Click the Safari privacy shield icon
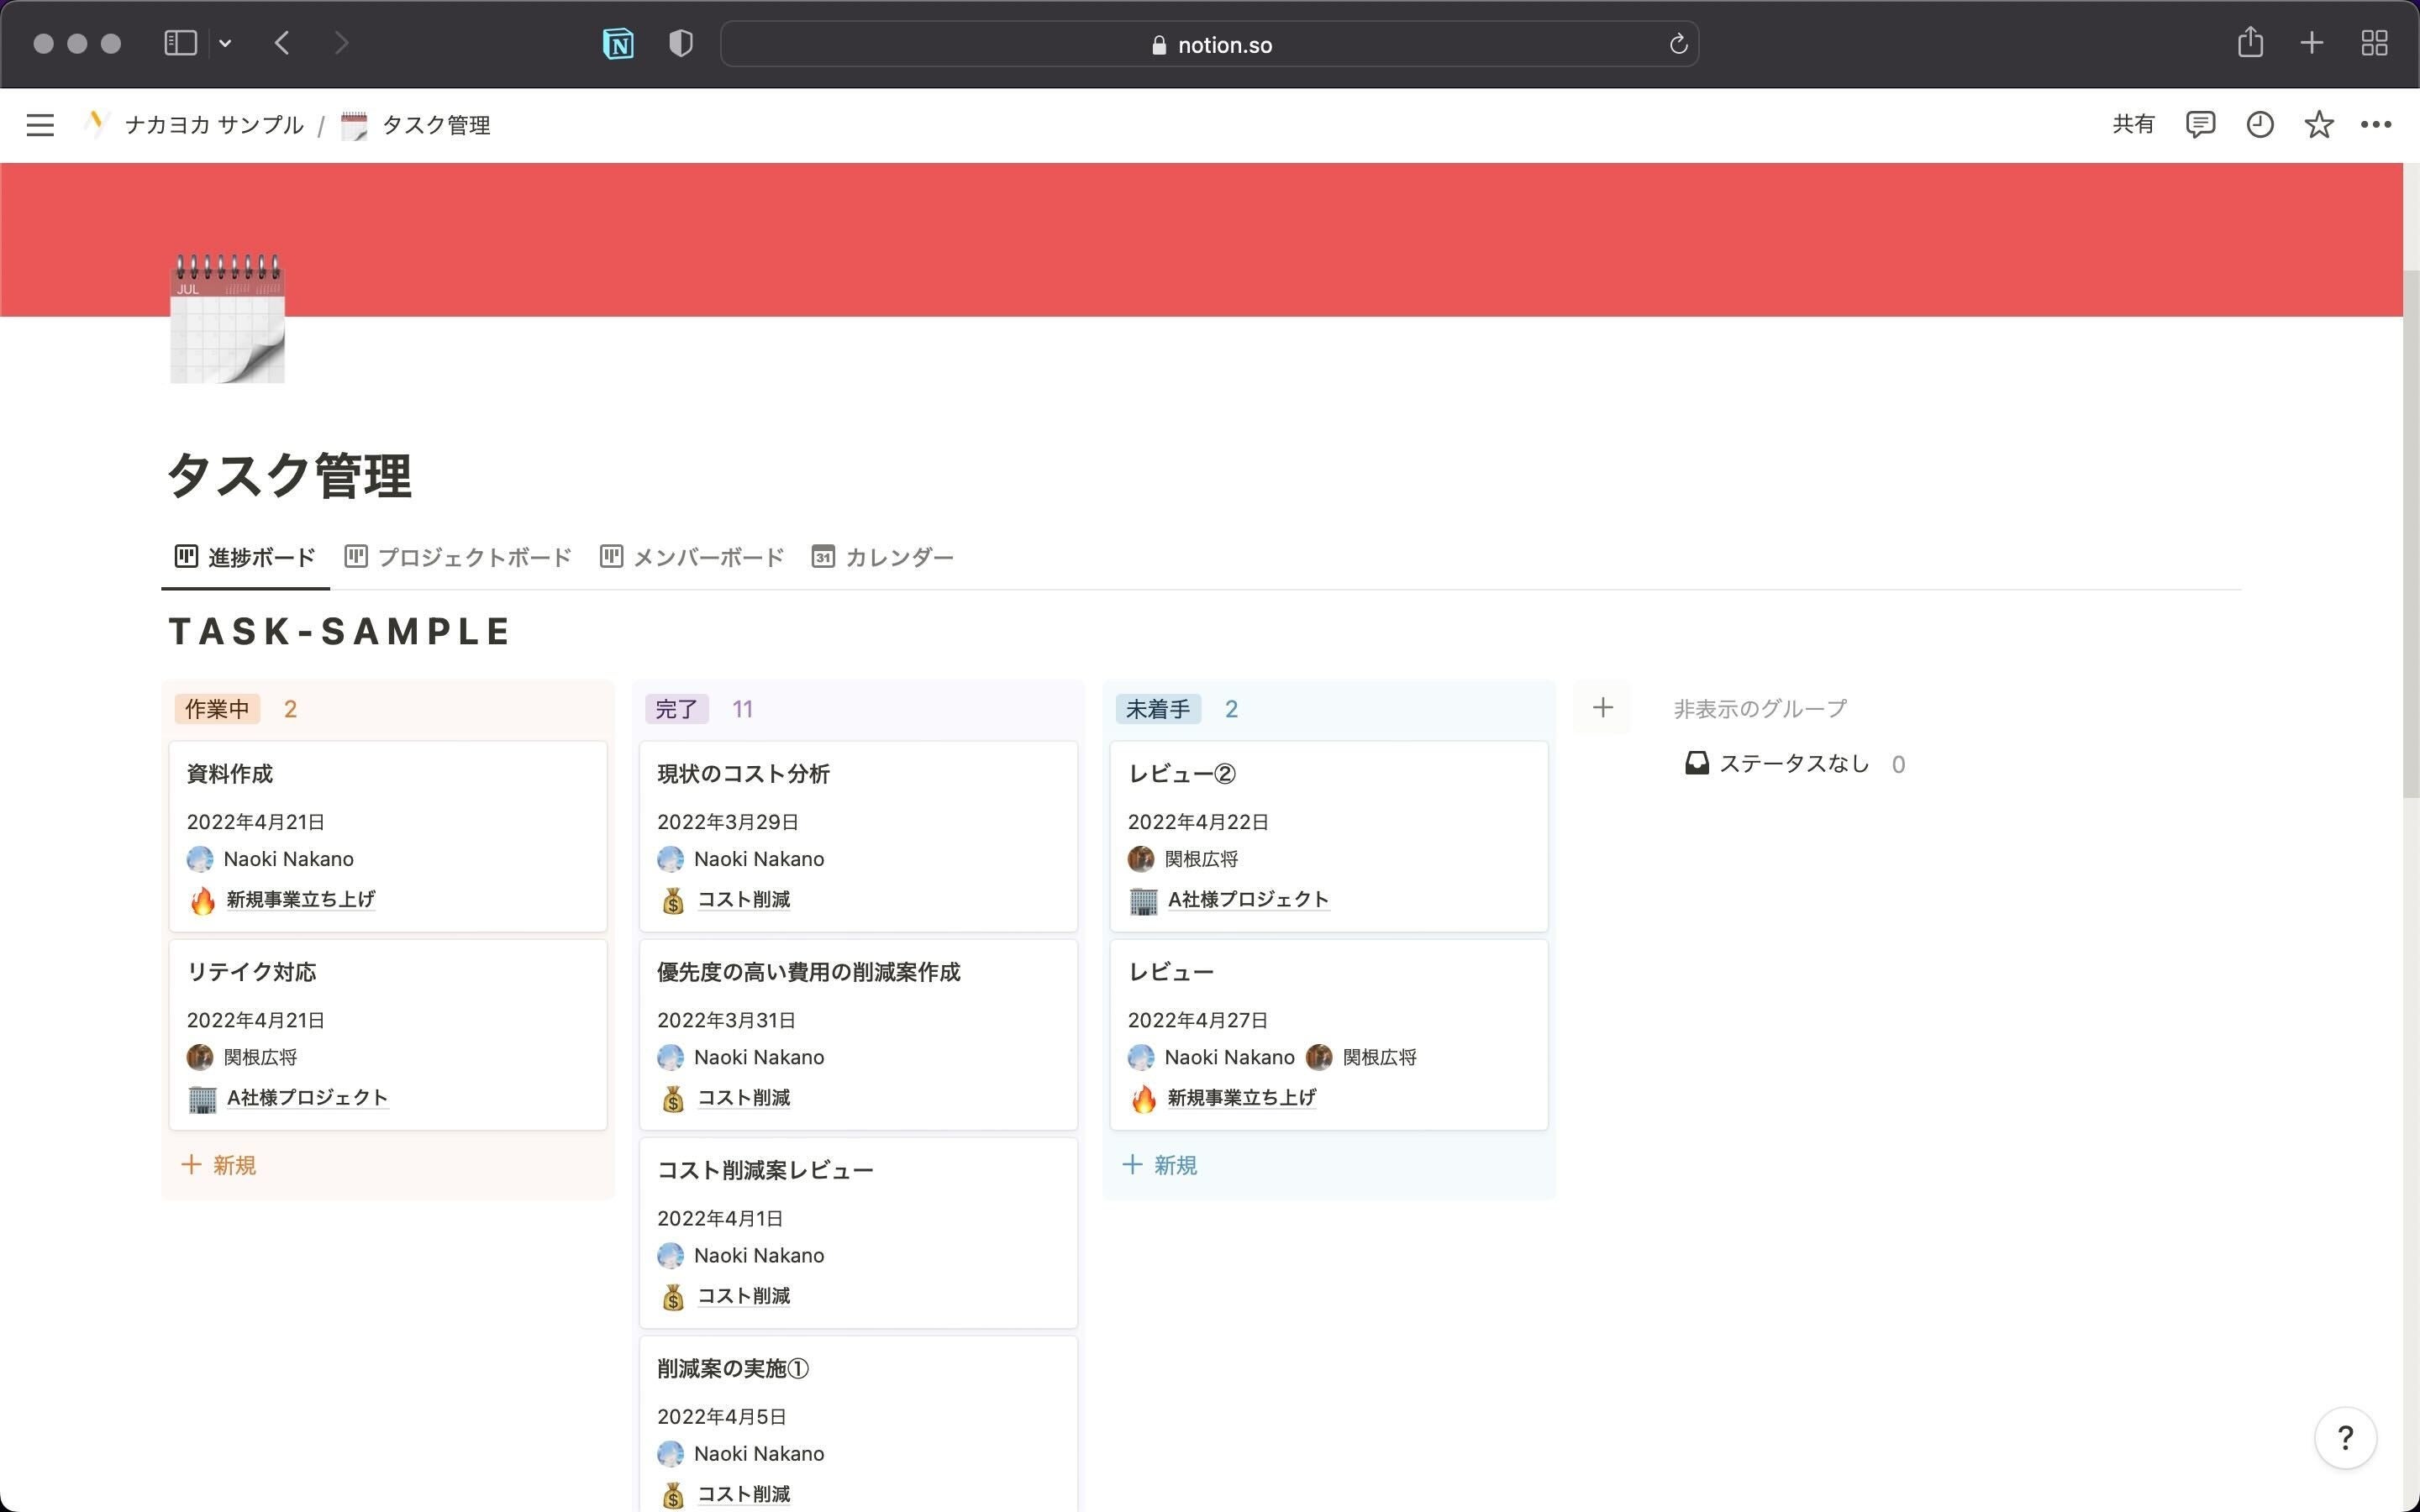 pyautogui.click(x=681, y=44)
